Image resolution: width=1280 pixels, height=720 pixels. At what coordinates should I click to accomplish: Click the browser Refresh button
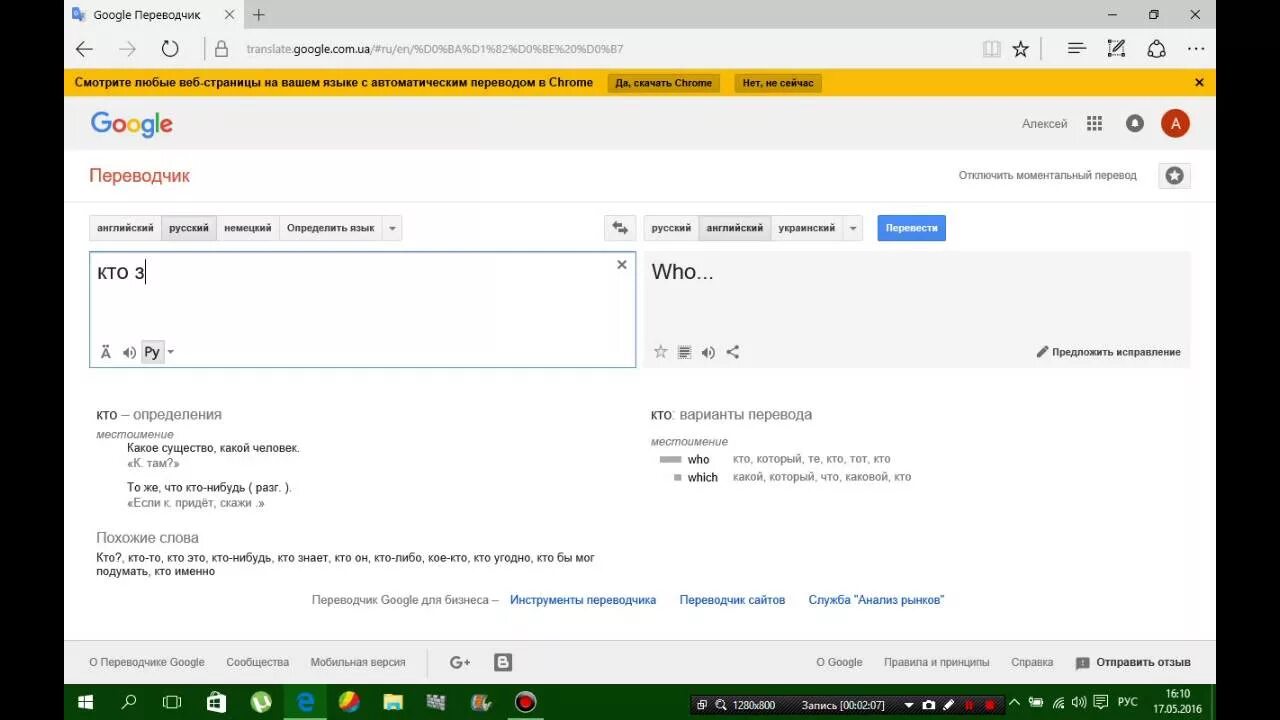point(170,49)
